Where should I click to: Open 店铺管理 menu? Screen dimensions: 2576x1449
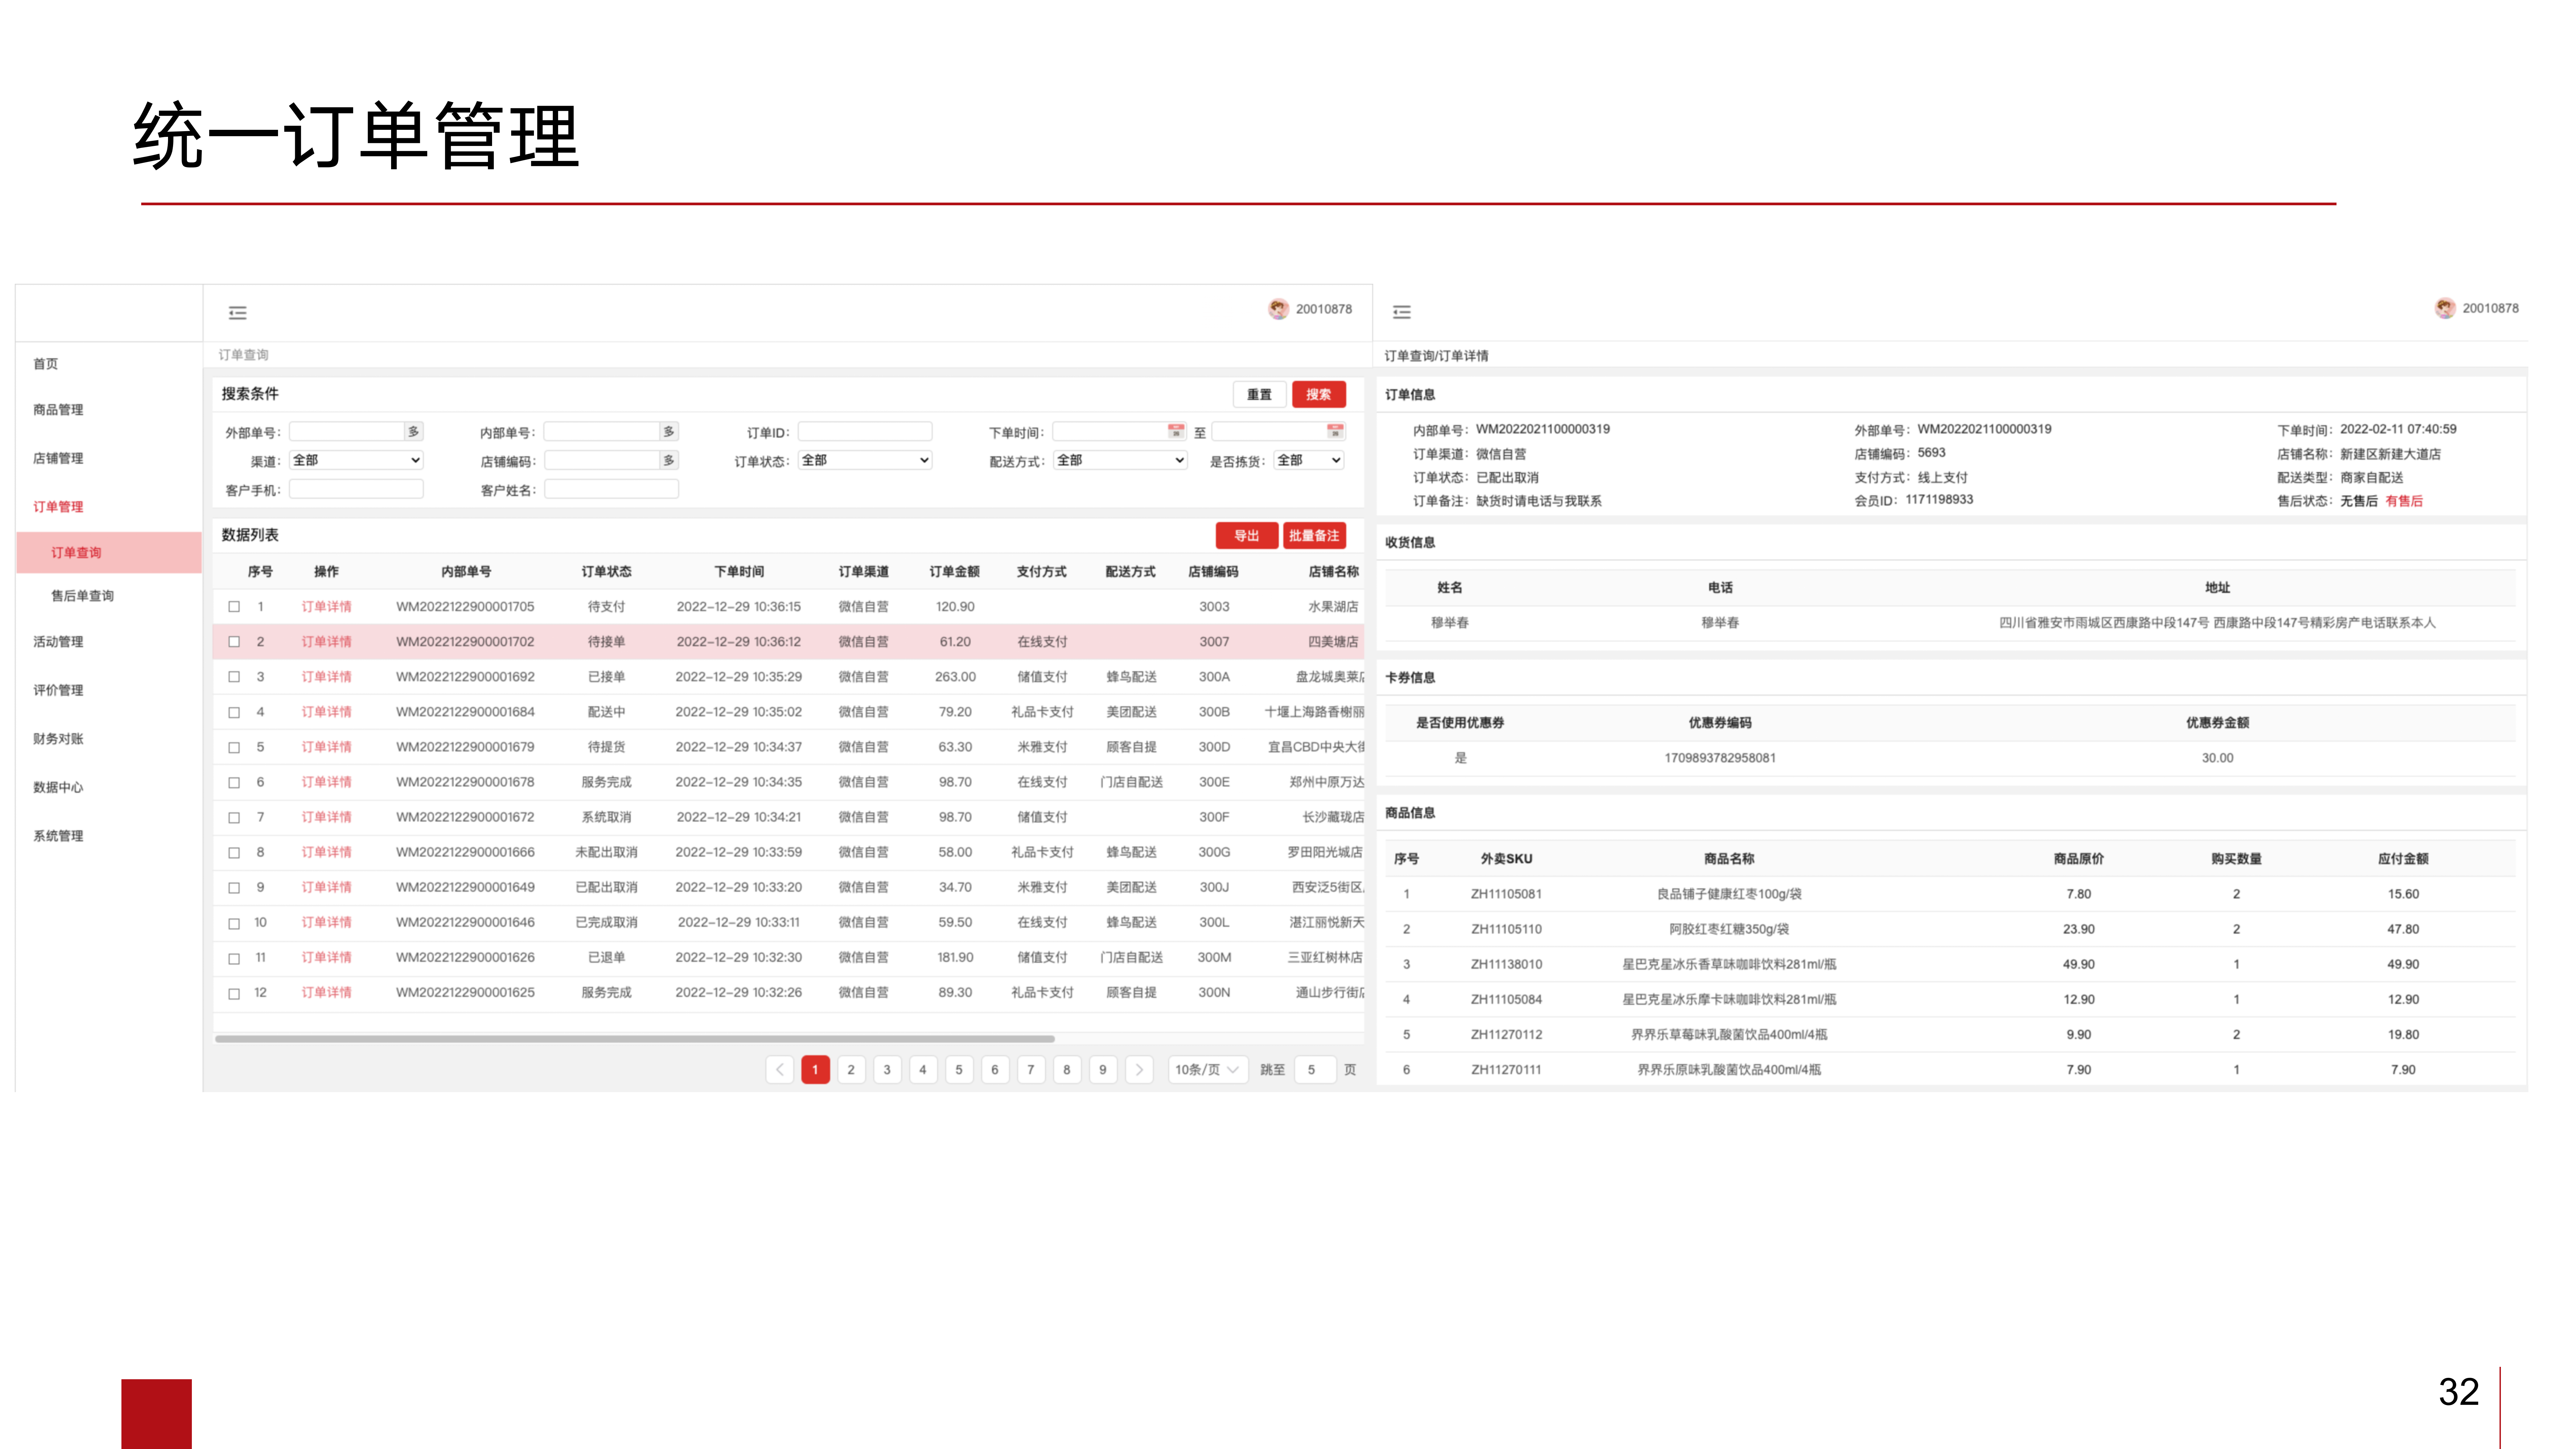coord(58,458)
